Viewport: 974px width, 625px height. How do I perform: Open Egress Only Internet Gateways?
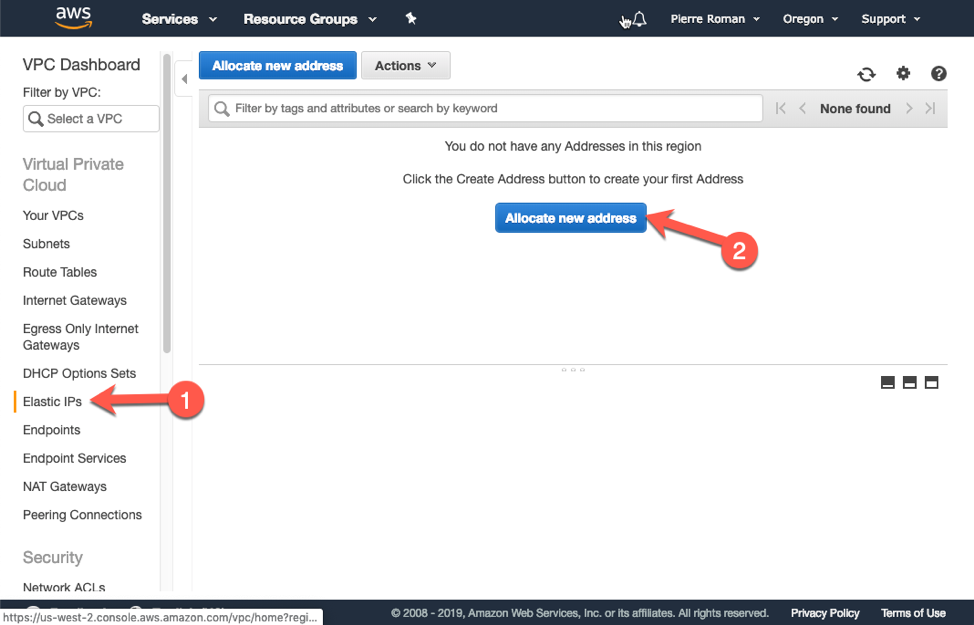point(81,337)
